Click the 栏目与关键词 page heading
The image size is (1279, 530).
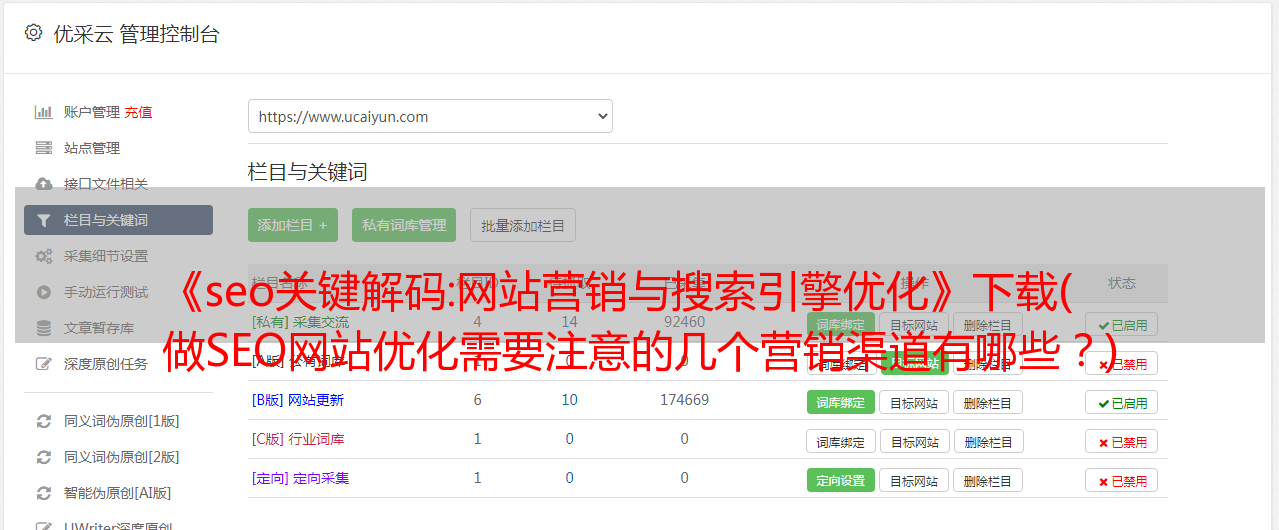tap(308, 172)
